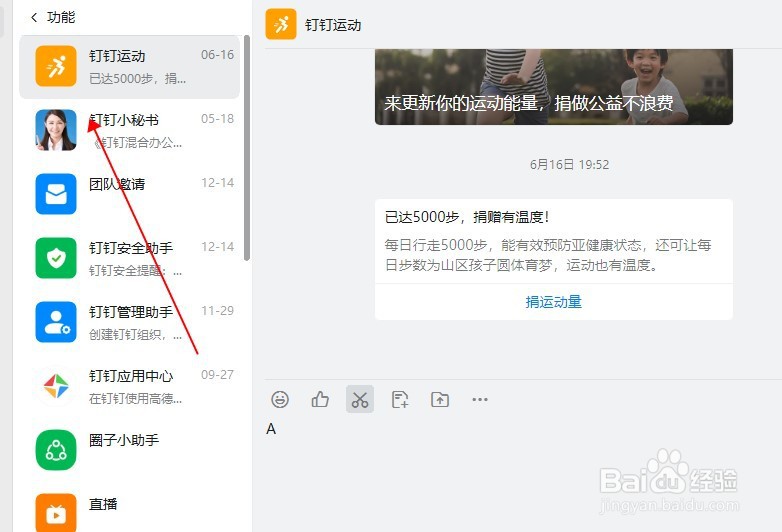Click the 钉钉运动 icon in the chat header

281,24
